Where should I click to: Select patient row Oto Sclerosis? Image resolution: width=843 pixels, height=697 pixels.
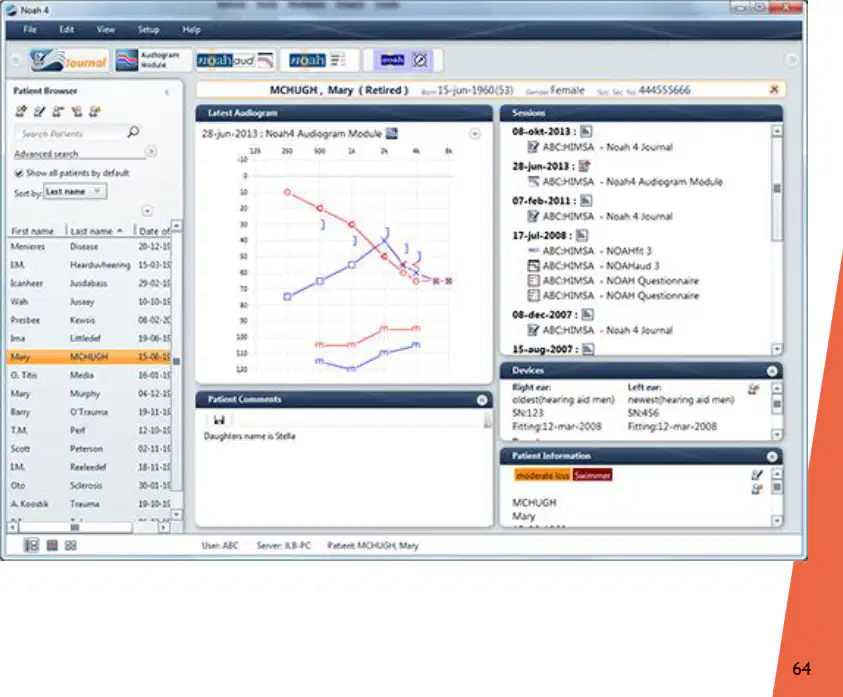click(89, 485)
